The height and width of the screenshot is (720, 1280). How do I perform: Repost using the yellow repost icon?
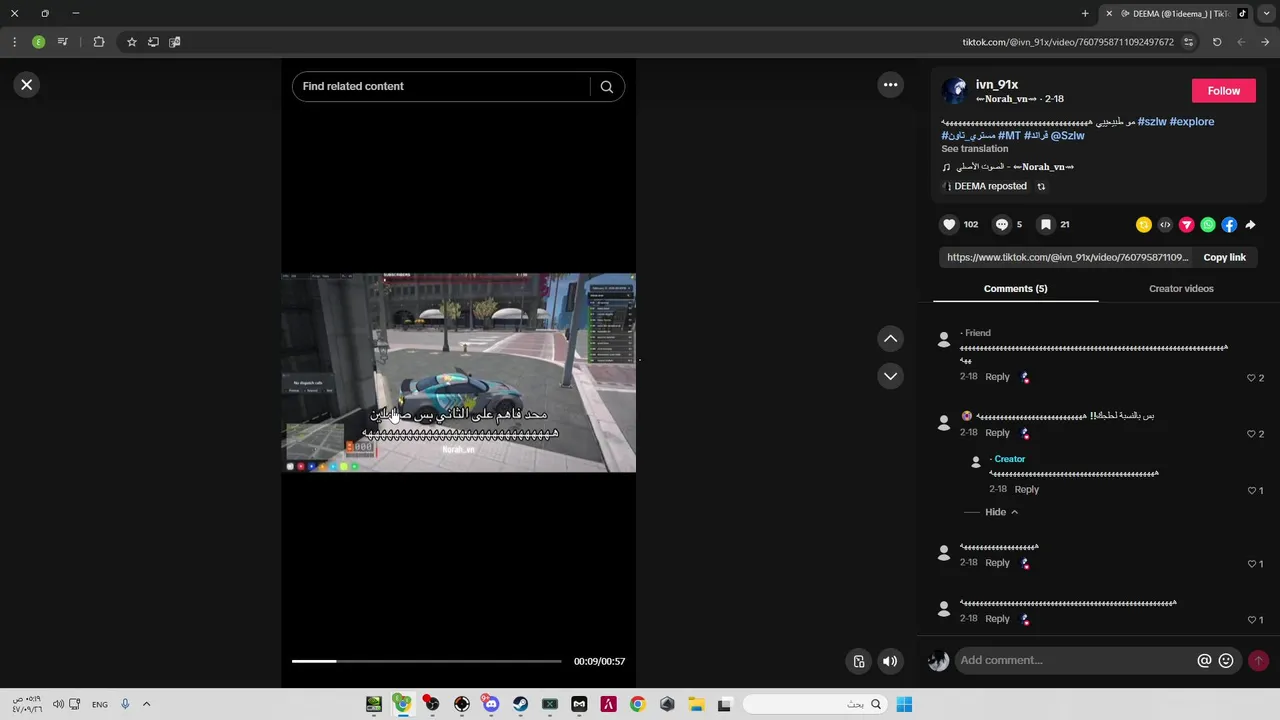click(x=1144, y=225)
